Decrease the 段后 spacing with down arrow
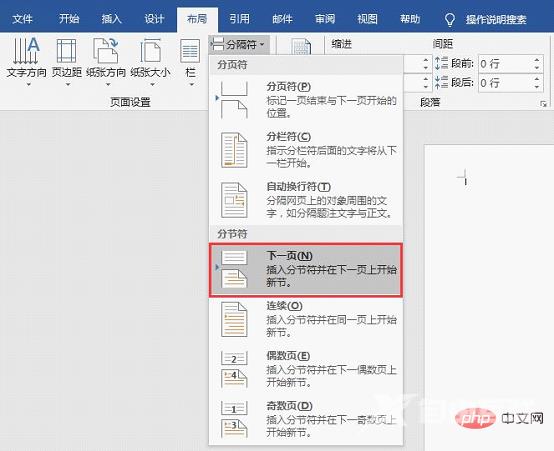 [x=537, y=87]
